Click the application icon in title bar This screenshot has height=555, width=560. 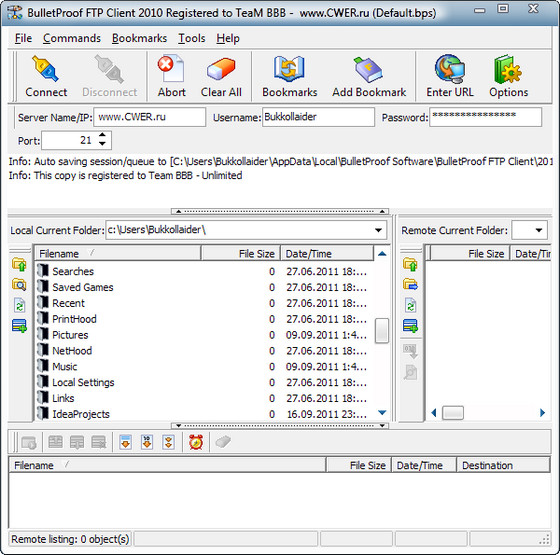(x=14, y=13)
